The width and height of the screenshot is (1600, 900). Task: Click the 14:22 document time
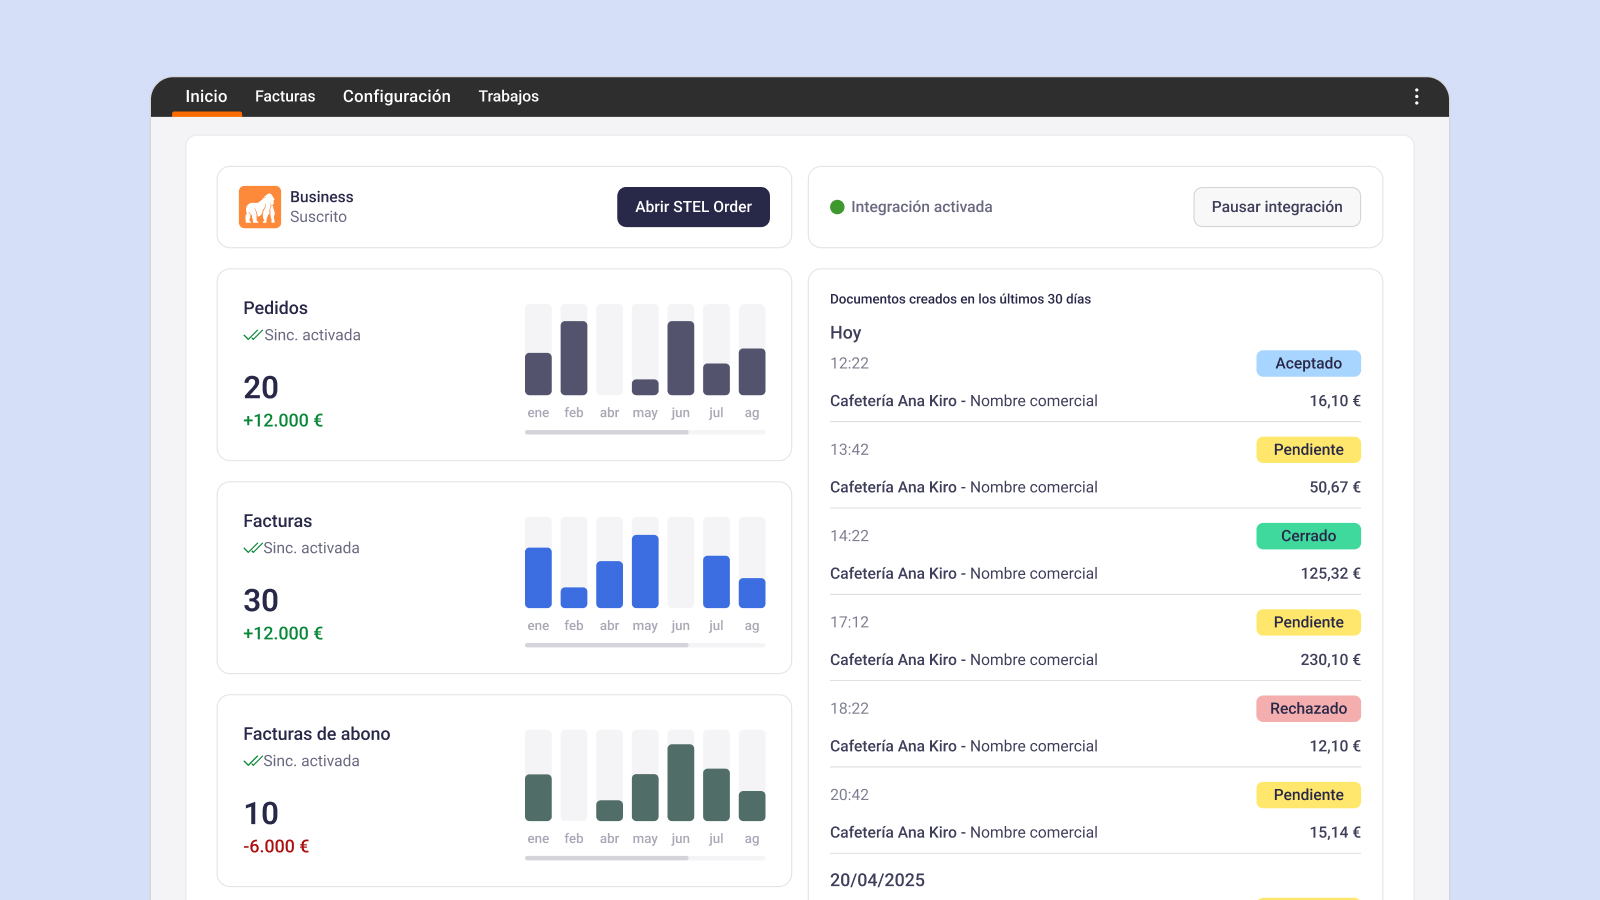[849, 536]
